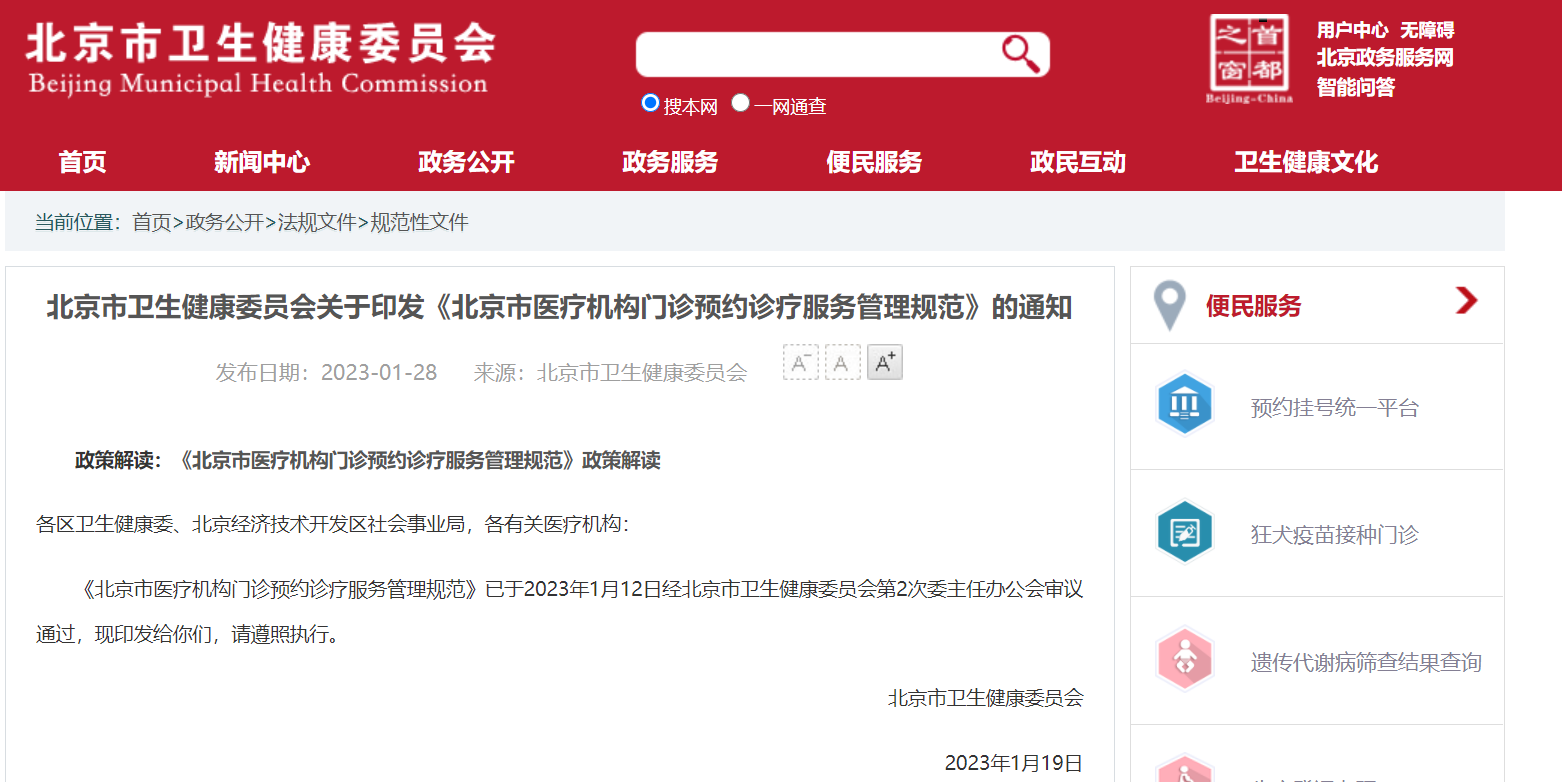Open the 政策解读 document link
The height and width of the screenshot is (782, 1562).
pyautogui.click(x=420, y=461)
